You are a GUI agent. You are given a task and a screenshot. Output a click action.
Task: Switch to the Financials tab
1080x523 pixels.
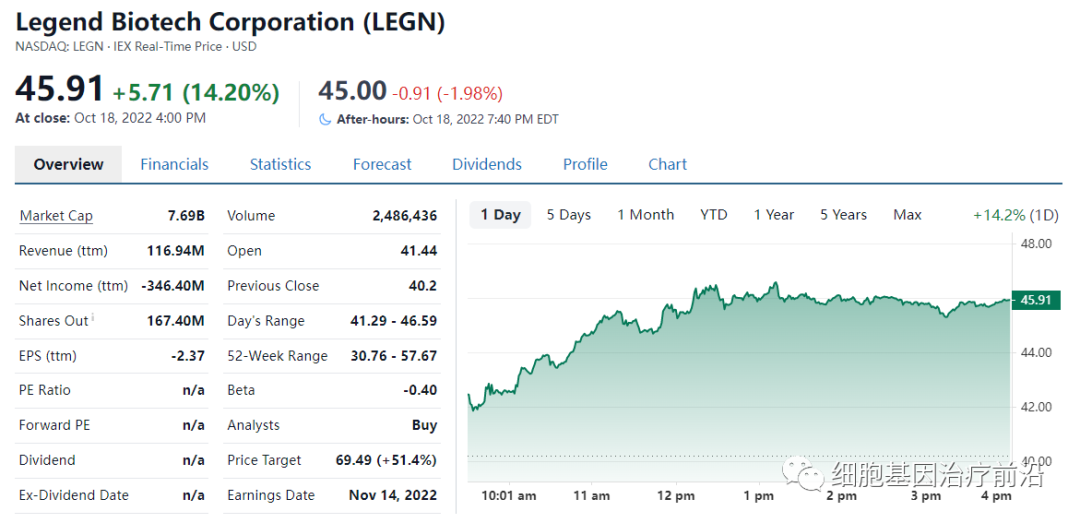pyautogui.click(x=174, y=164)
